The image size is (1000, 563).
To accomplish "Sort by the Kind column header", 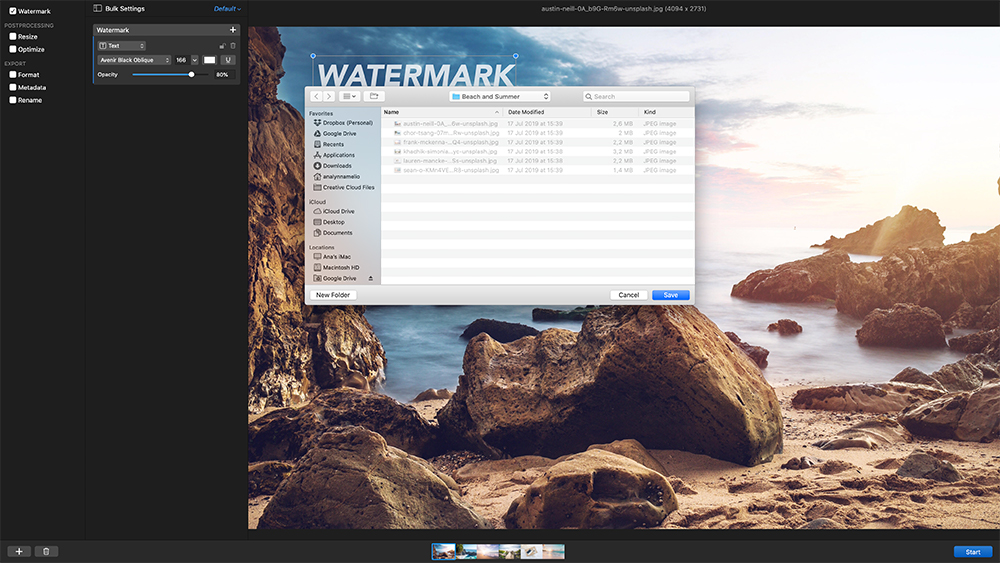I will 666,112.
